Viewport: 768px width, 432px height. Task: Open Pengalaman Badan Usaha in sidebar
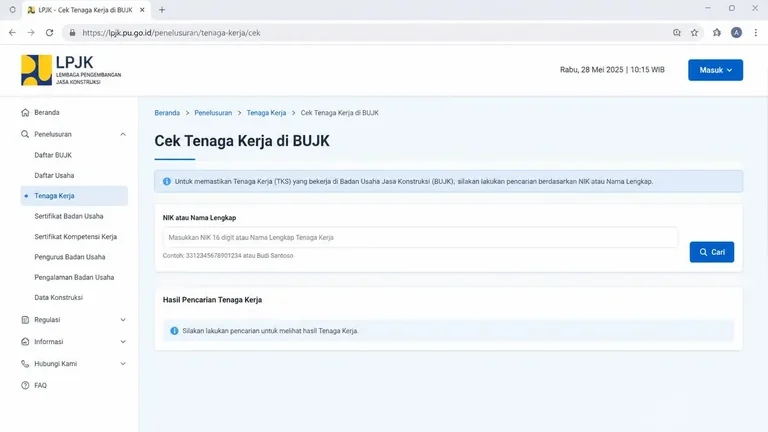[74, 277]
